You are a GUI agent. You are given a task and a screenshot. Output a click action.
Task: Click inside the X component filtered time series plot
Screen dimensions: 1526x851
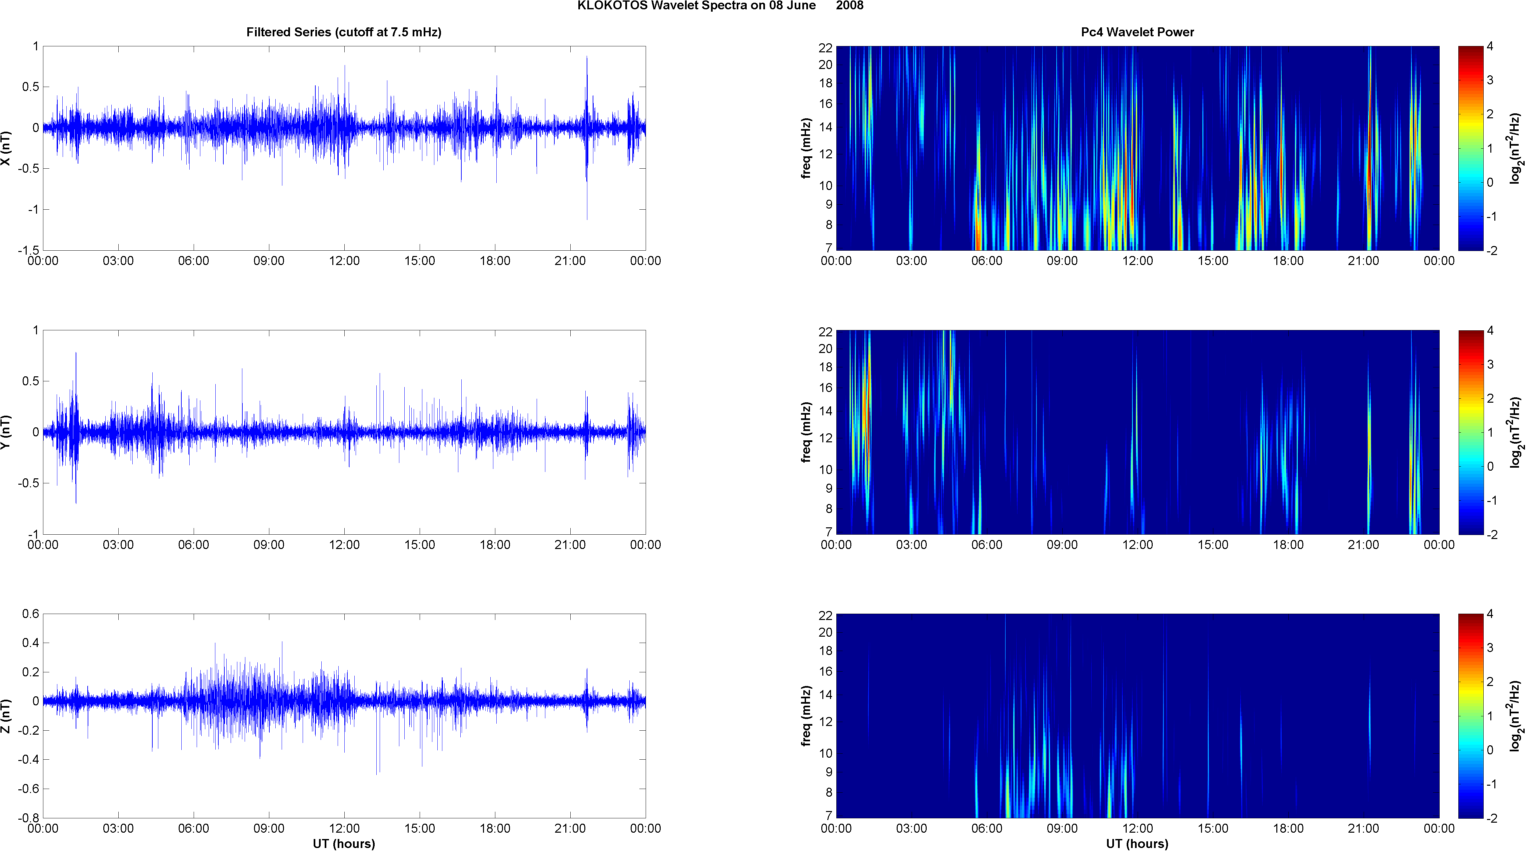(x=344, y=148)
